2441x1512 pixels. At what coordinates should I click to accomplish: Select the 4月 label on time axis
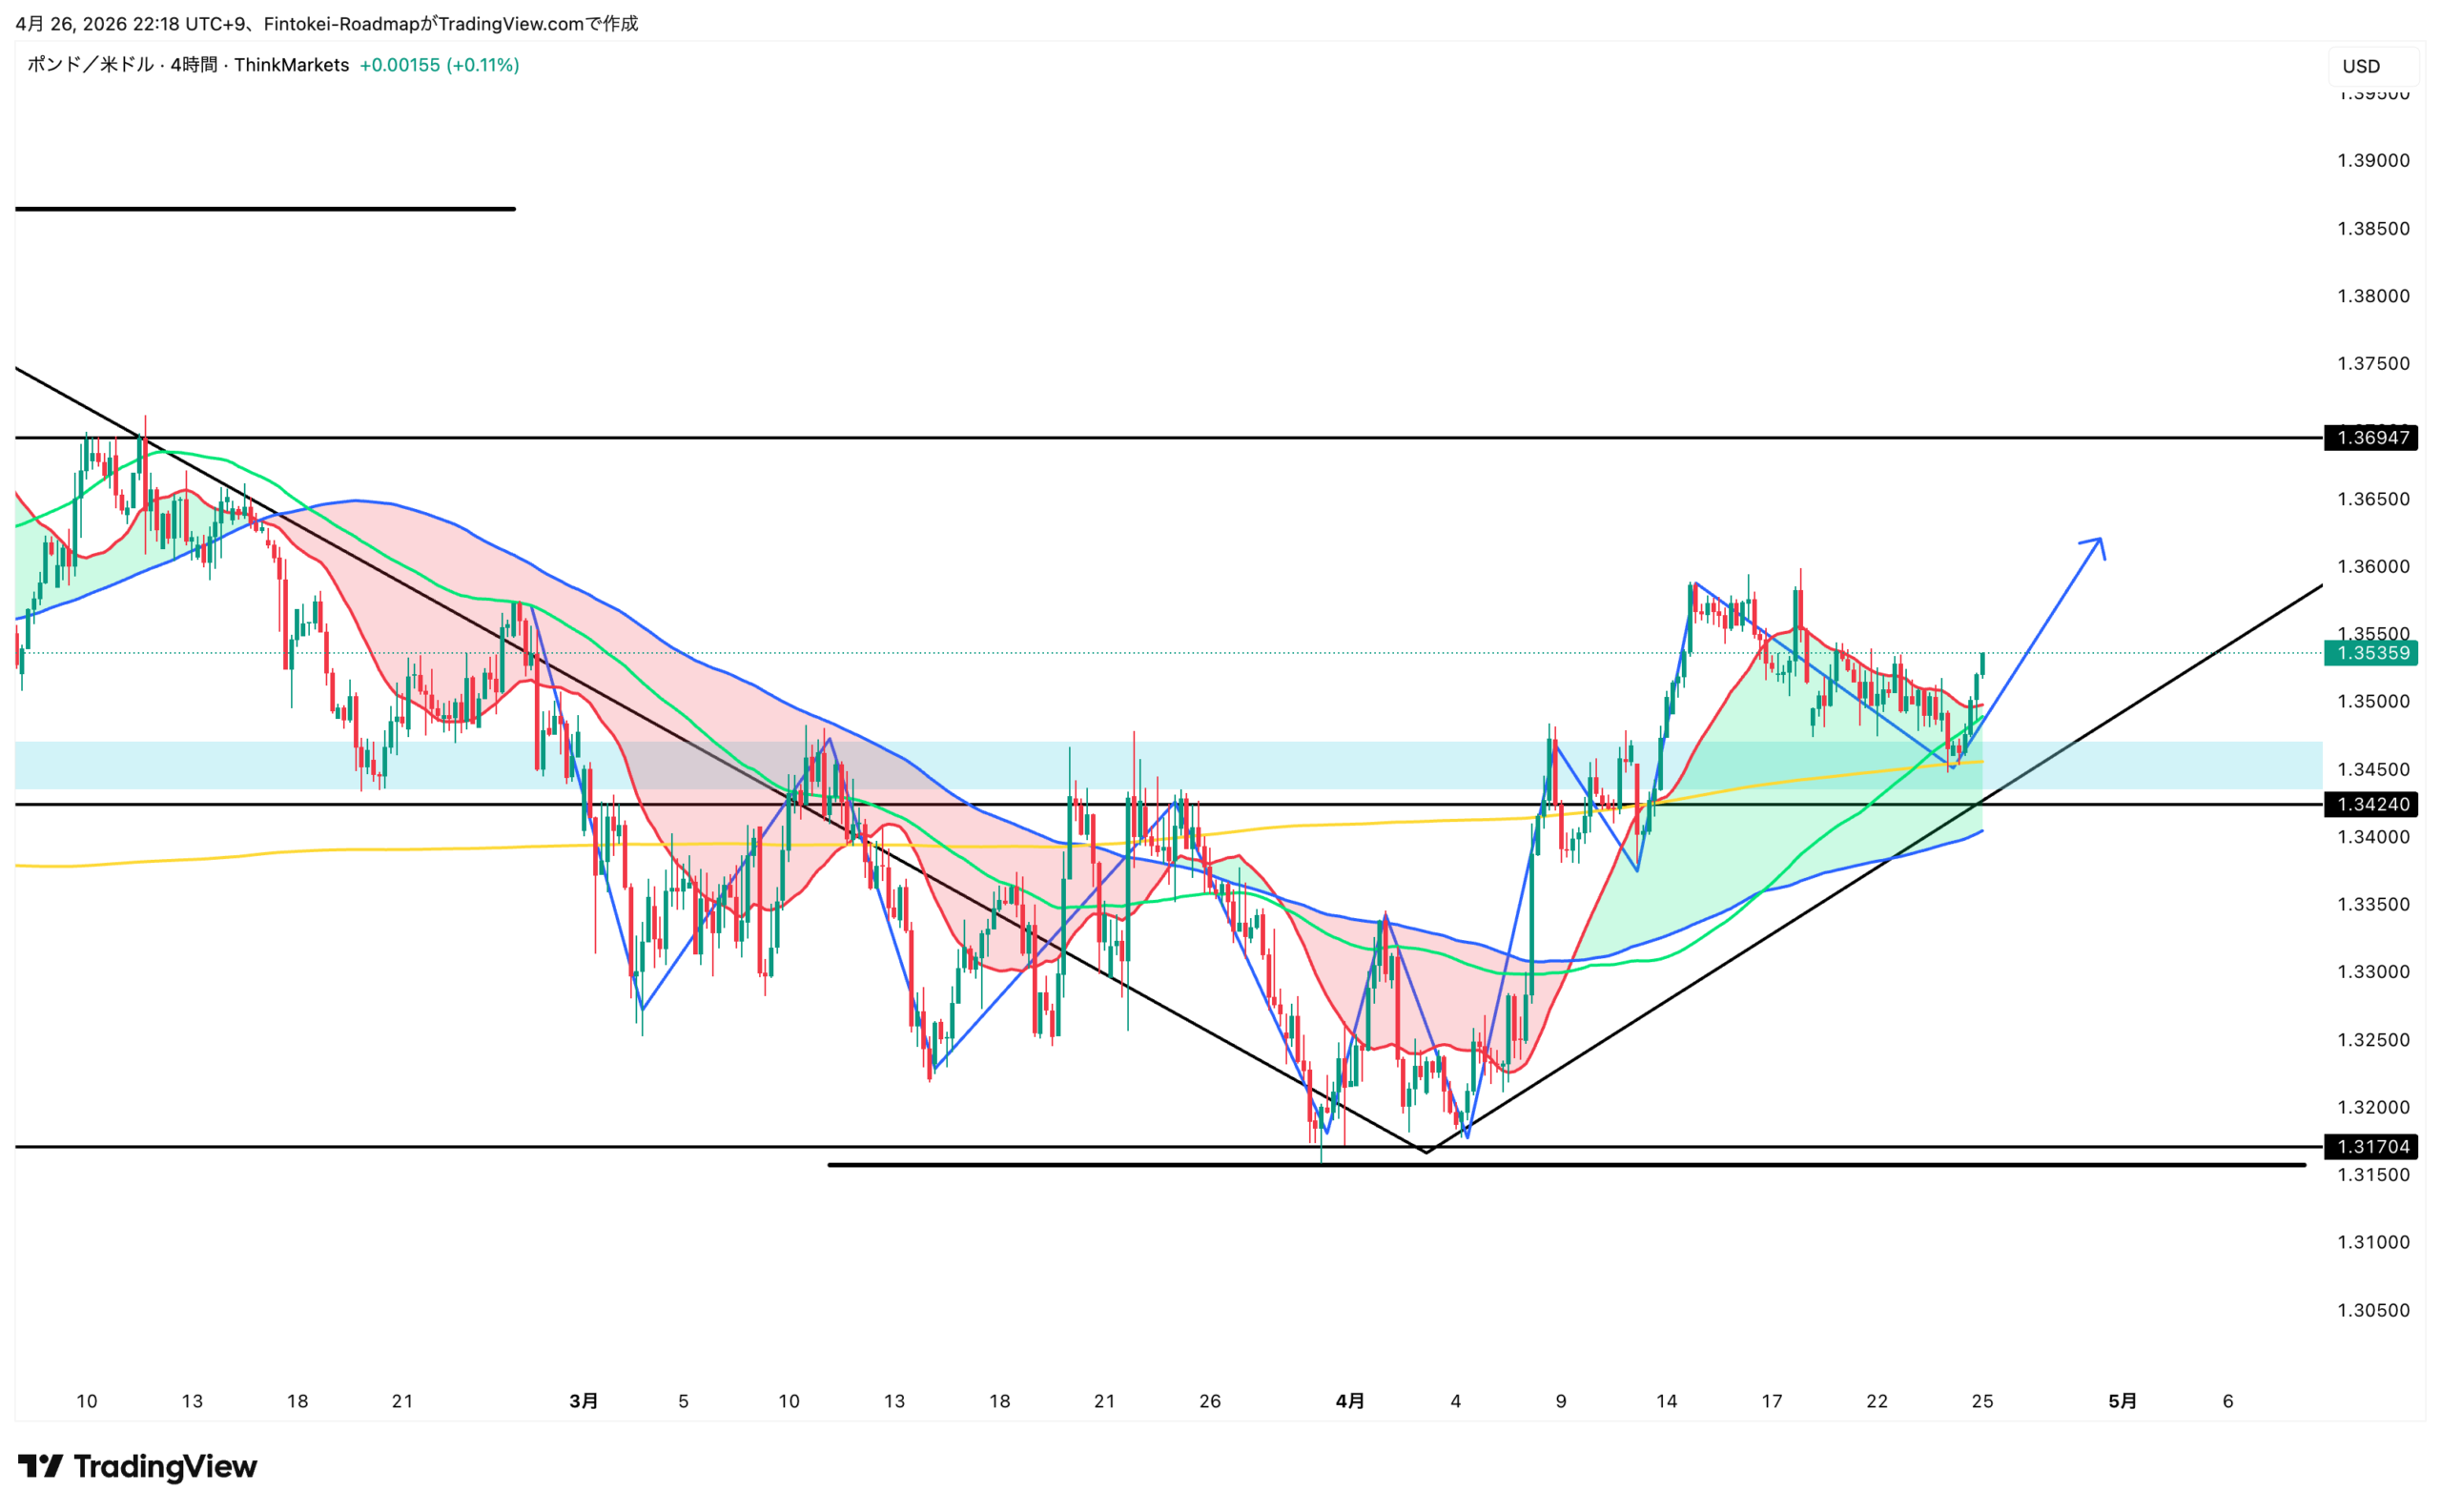(x=1349, y=1401)
